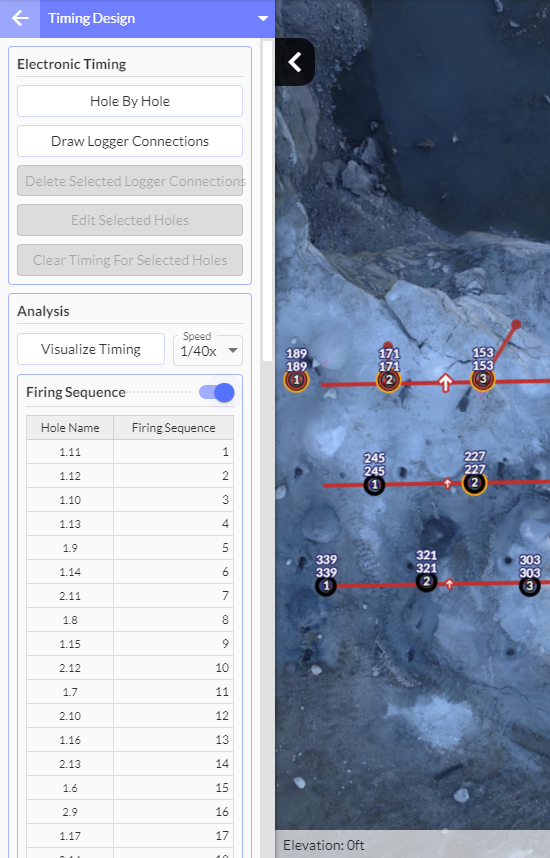This screenshot has height=858, width=550.
Task: Select blast hole marker labeled 303
Action: point(530,586)
